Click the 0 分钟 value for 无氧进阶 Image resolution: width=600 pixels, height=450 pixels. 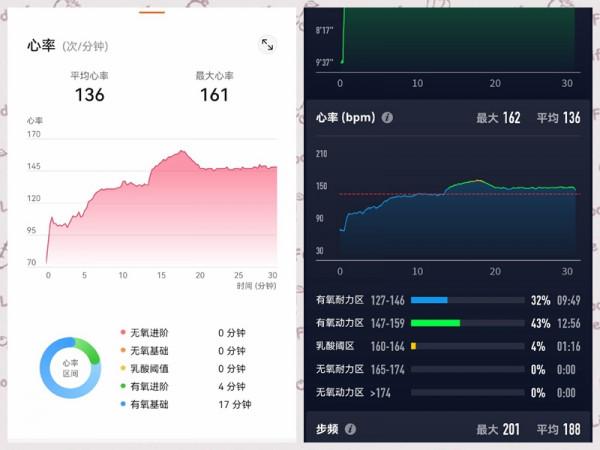coord(232,333)
